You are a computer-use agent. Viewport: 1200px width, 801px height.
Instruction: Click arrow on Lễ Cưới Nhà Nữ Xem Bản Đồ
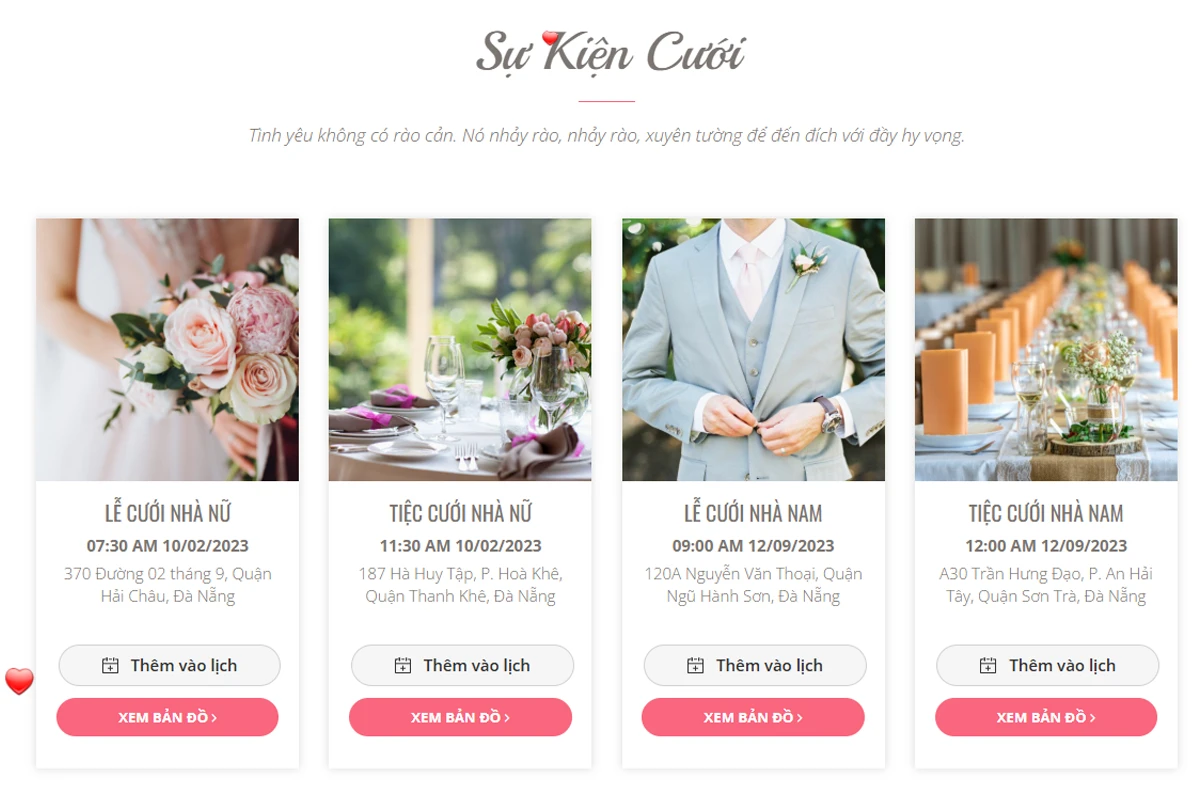214,718
